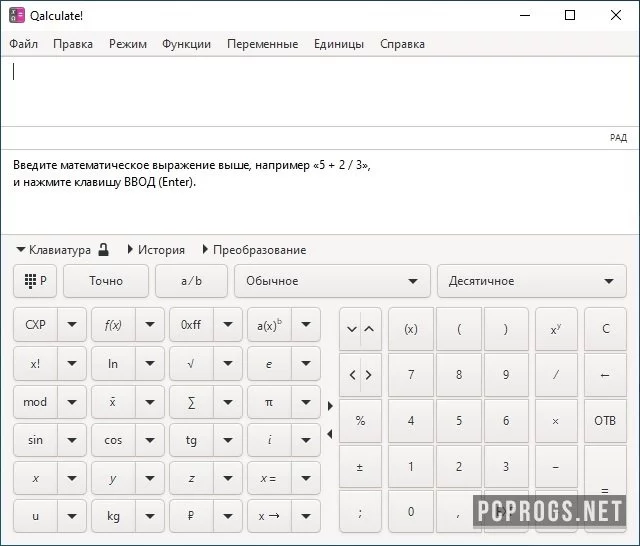Screen dimensions: 640x546
Task: Open the Файл menu
Action: pos(23,44)
